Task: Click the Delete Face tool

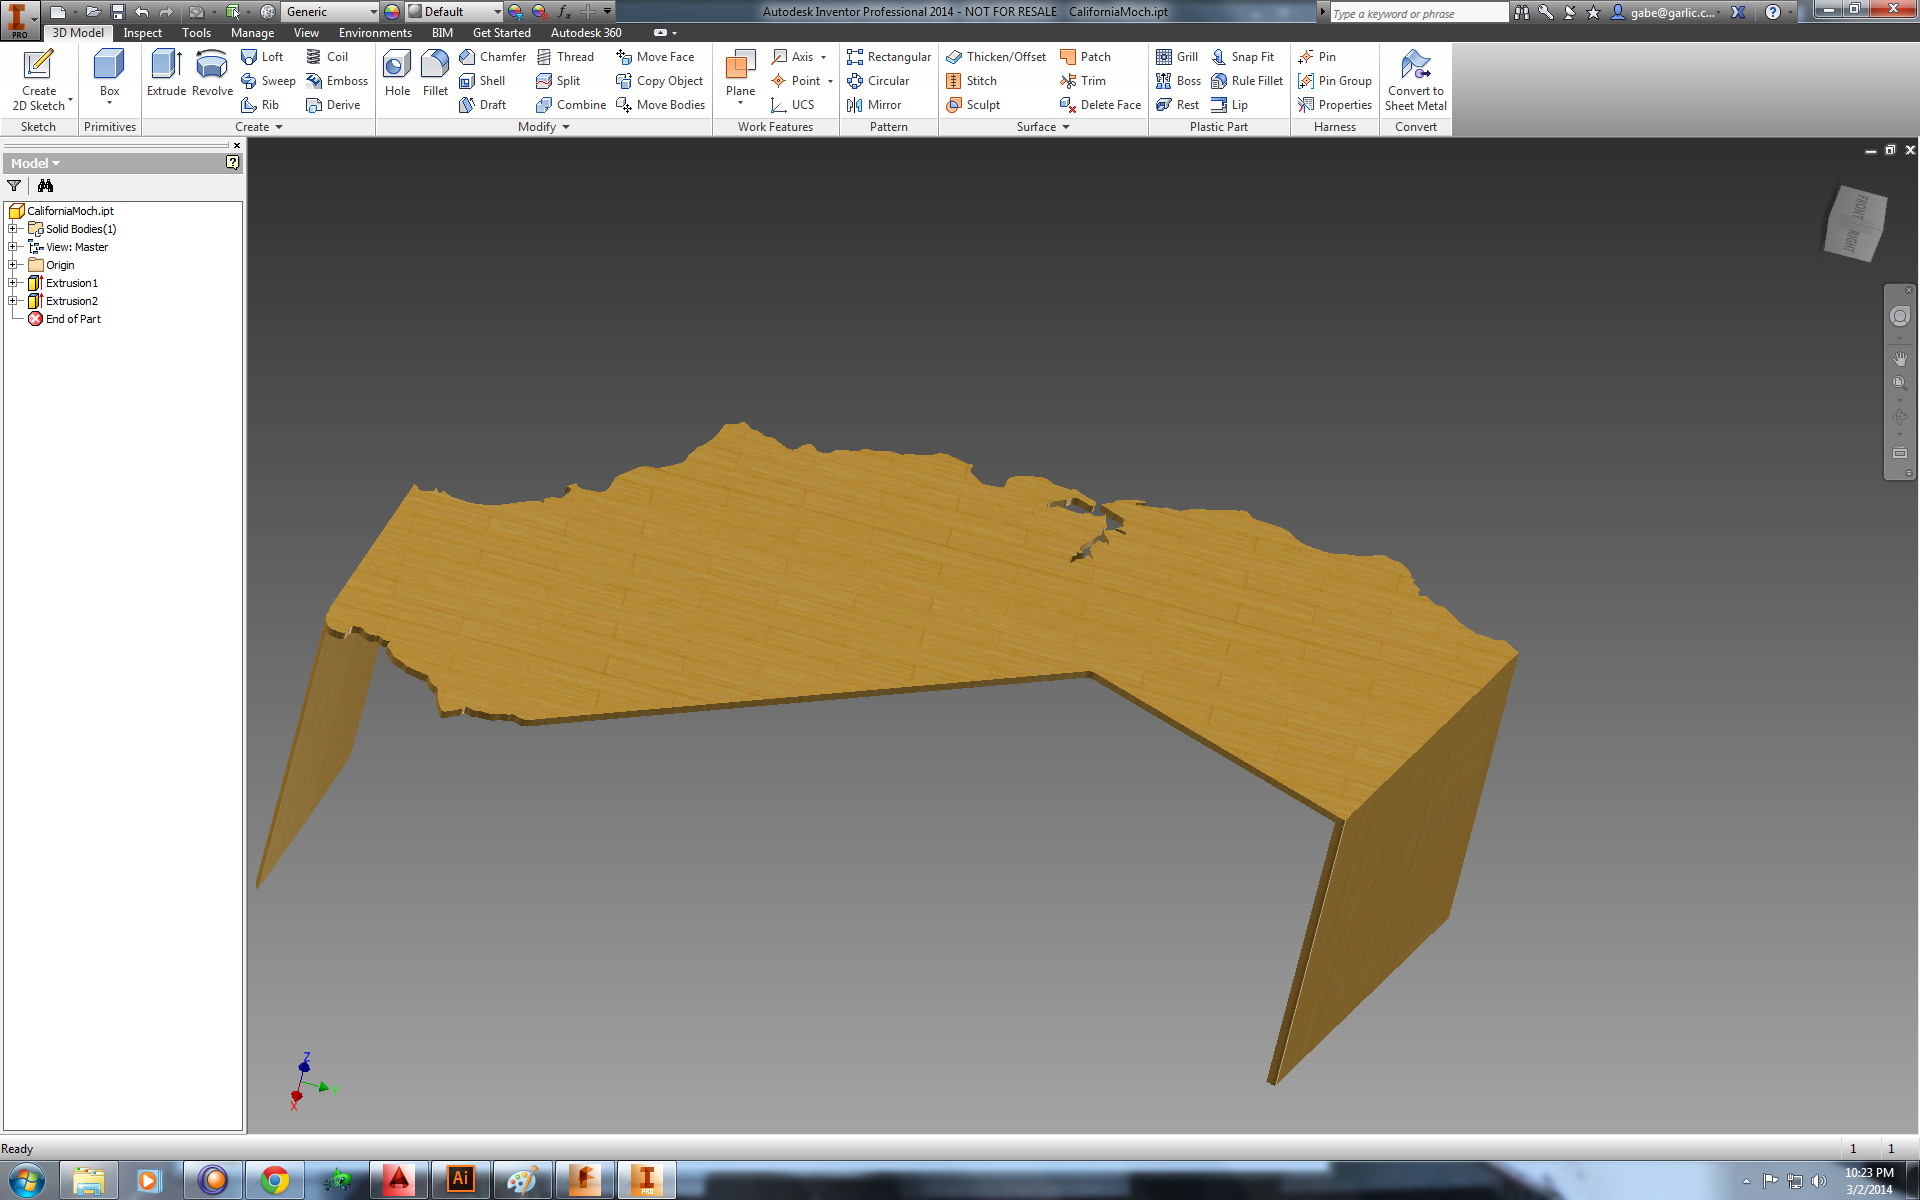Action: click(1100, 105)
